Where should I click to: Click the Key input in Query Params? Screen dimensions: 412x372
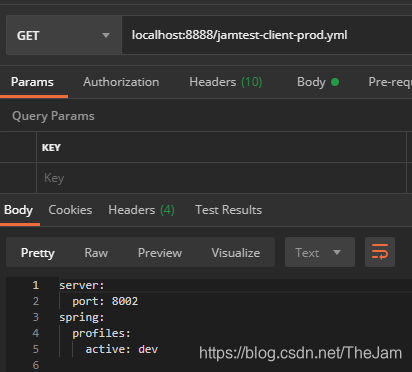coord(221,178)
